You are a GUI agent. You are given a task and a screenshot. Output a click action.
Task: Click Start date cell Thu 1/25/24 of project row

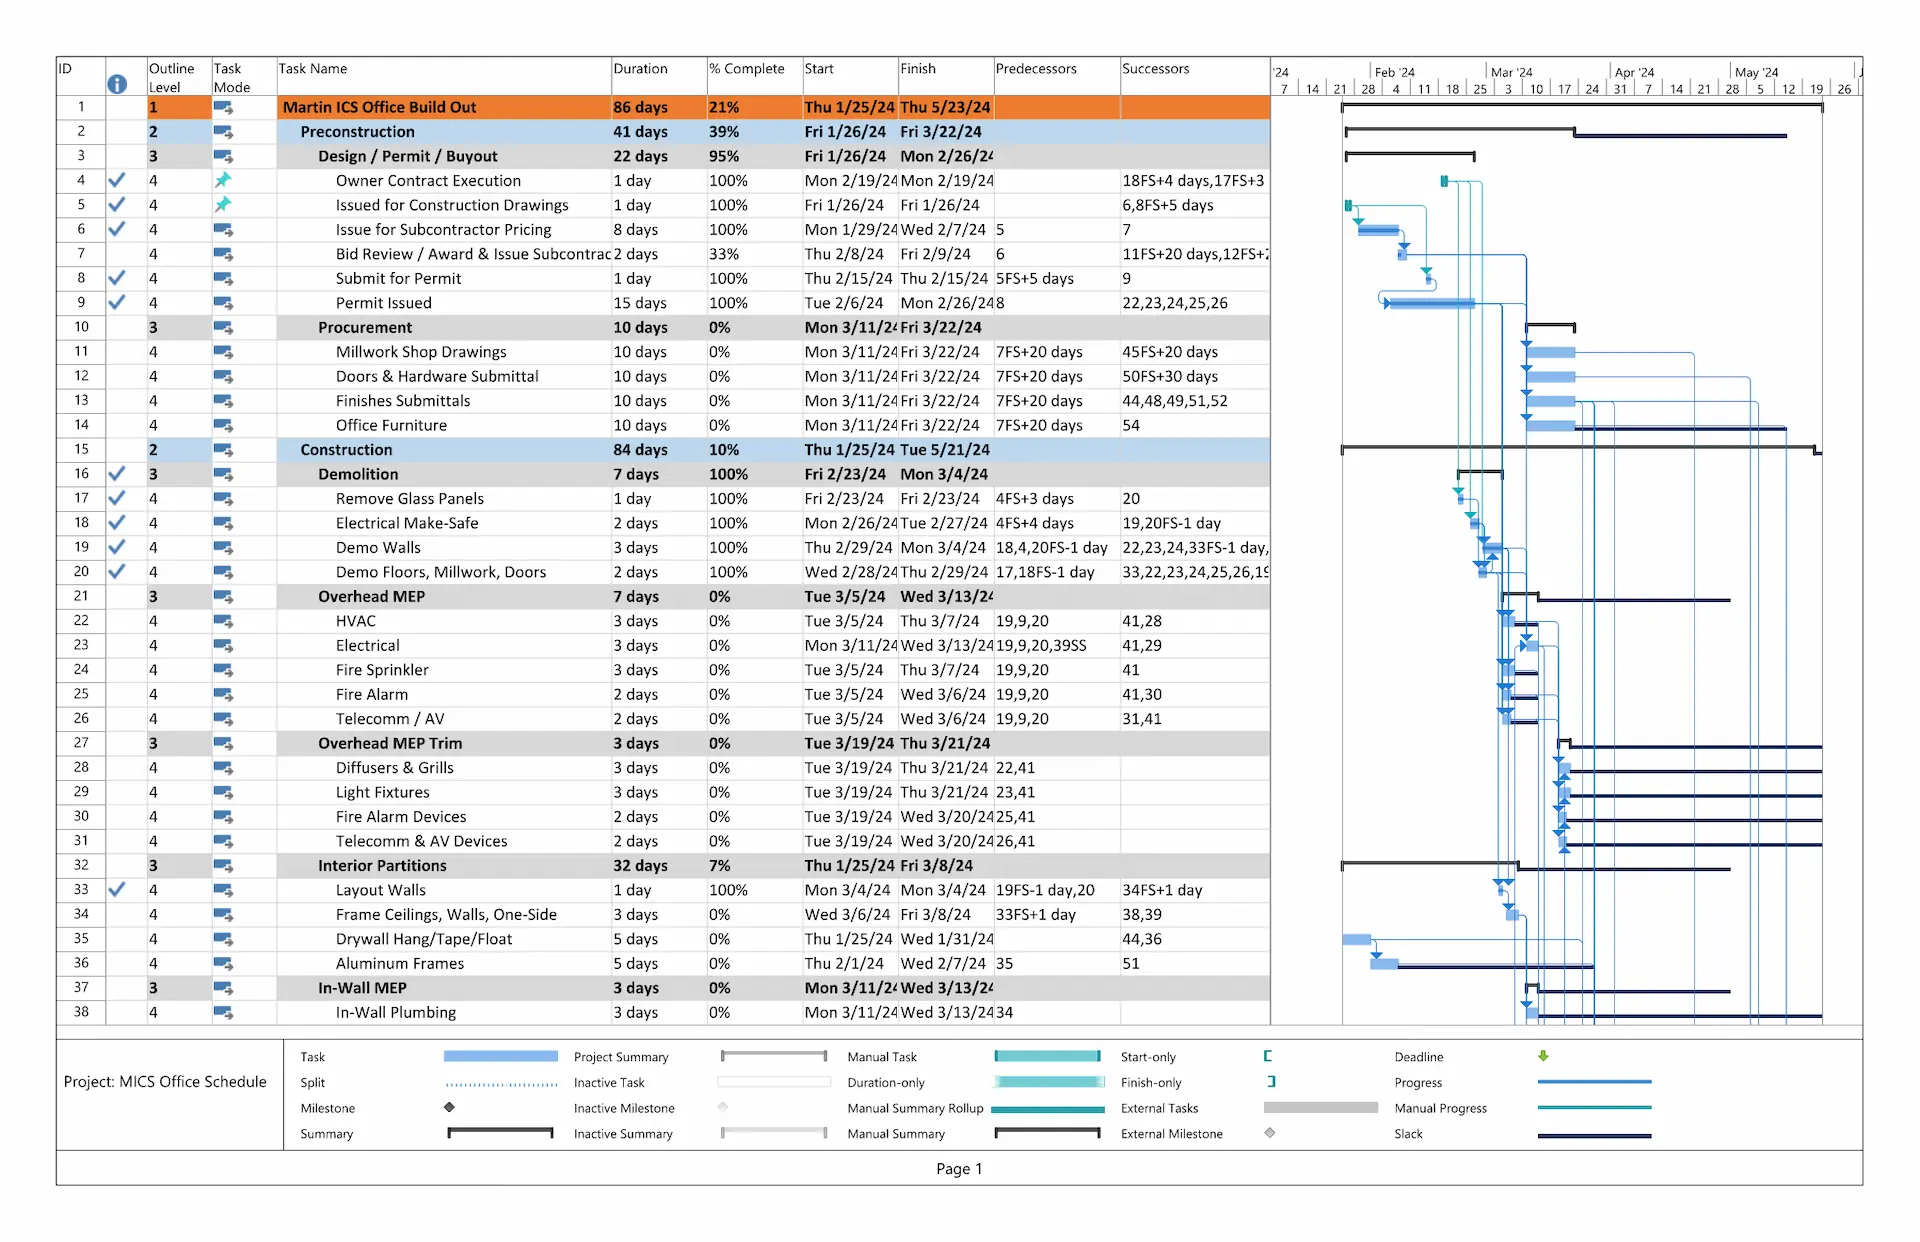[x=849, y=107]
